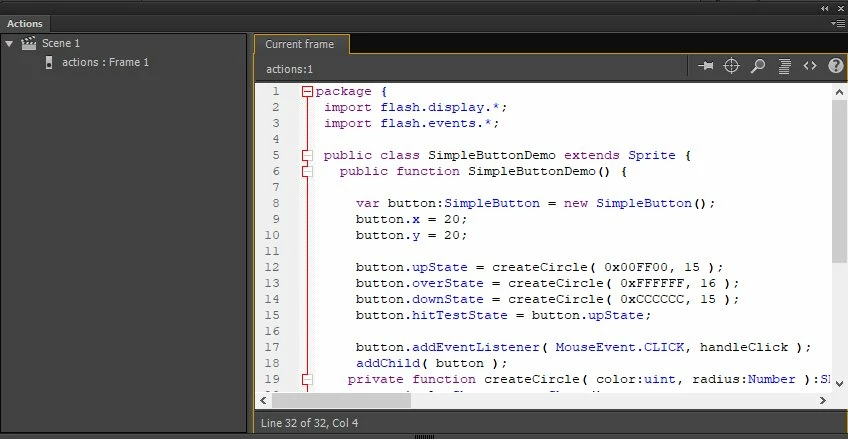Collapse the package code block on line 1

(307, 91)
